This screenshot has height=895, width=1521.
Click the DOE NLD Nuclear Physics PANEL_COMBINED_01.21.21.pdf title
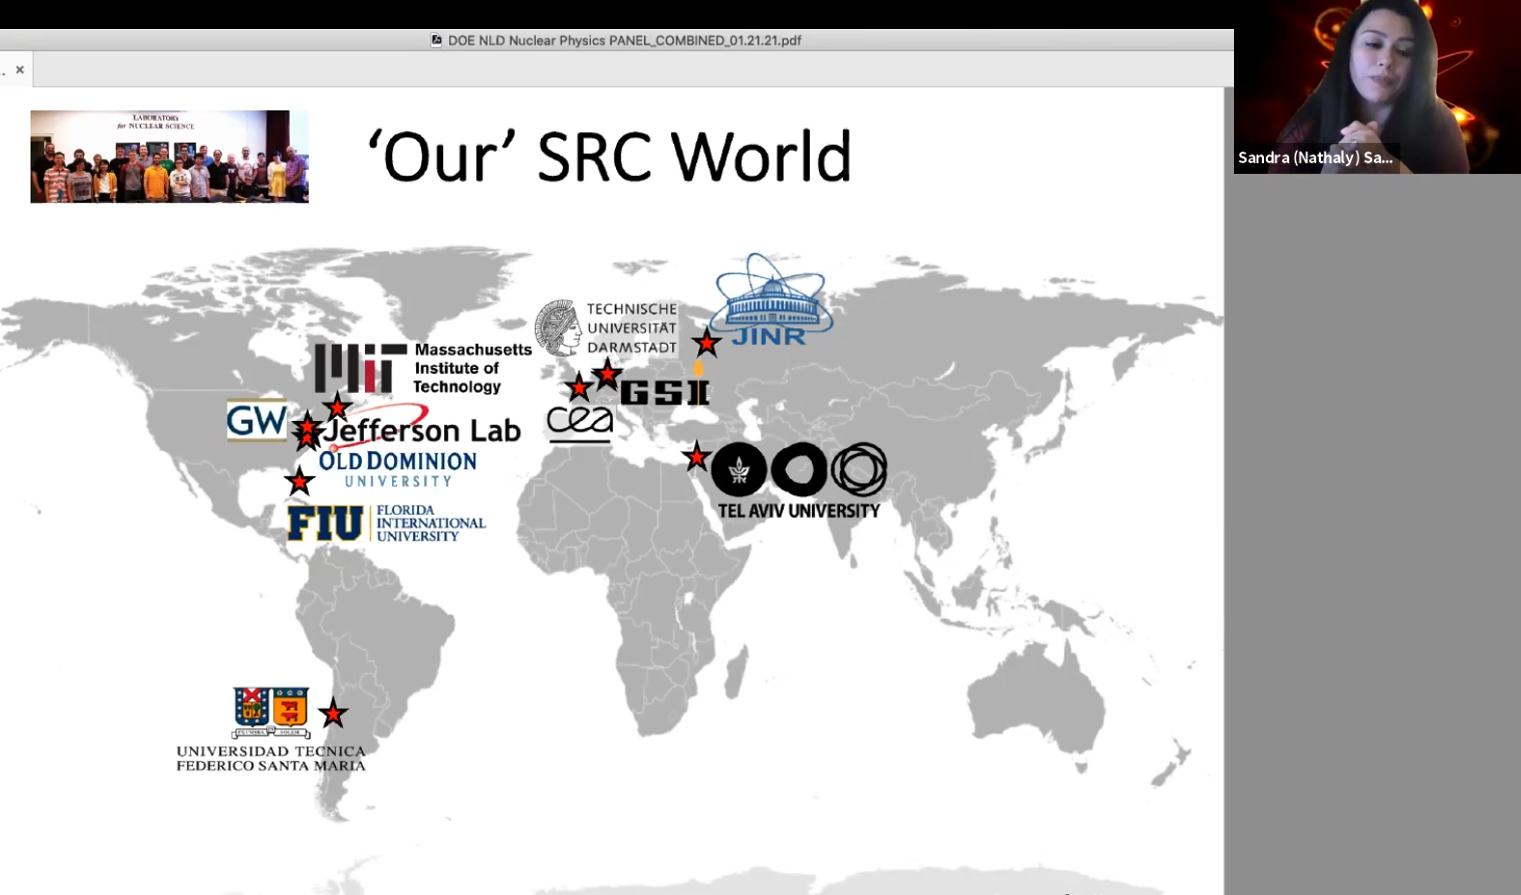(624, 41)
